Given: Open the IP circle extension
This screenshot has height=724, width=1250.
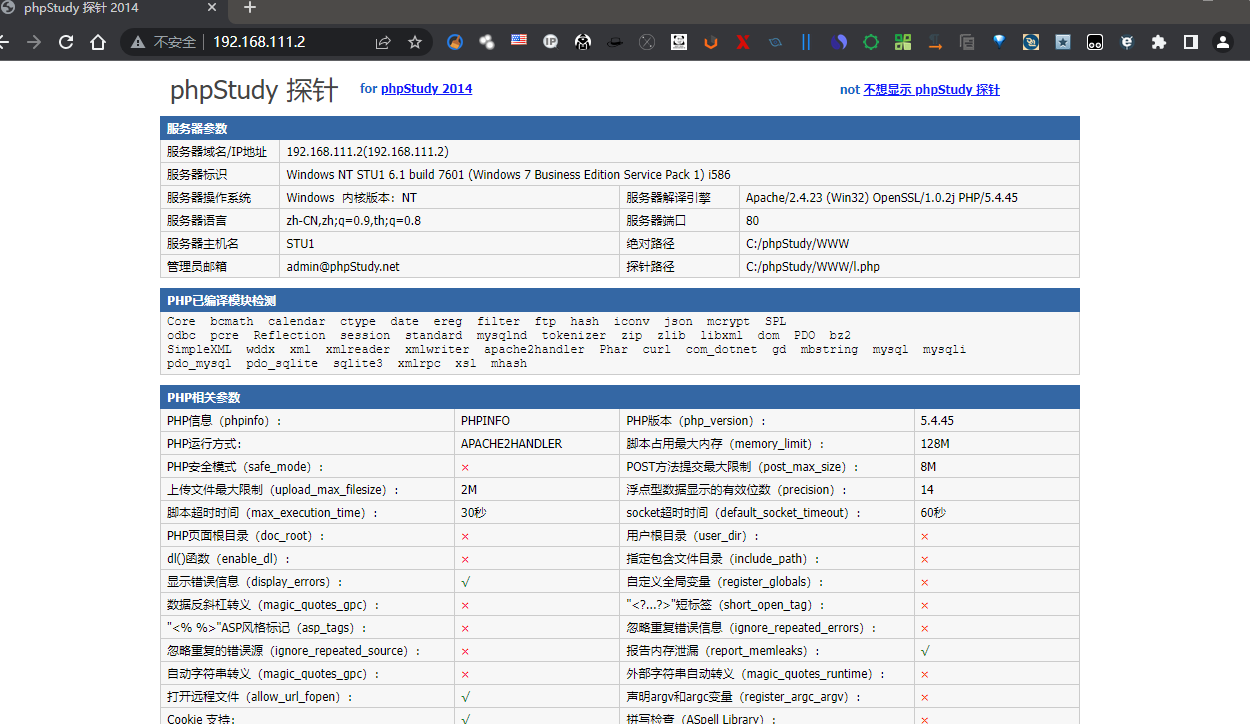Looking at the screenshot, I should (551, 42).
